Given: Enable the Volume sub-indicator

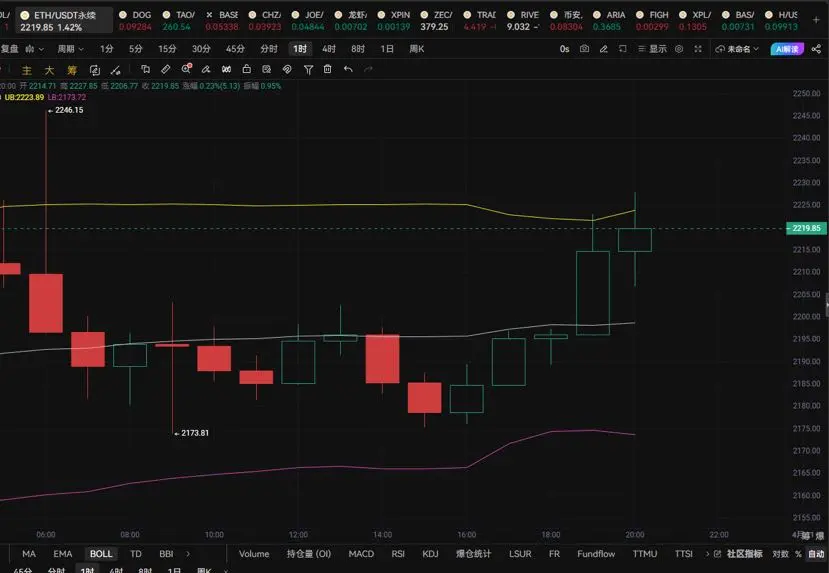Looking at the screenshot, I should tap(254, 553).
